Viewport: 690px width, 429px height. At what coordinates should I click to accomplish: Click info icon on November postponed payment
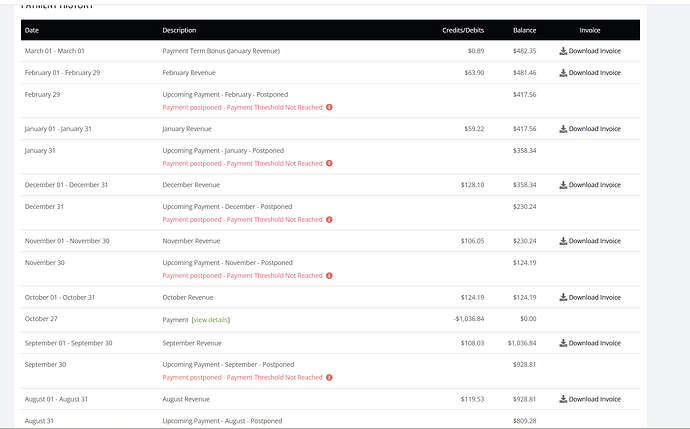coord(330,275)
